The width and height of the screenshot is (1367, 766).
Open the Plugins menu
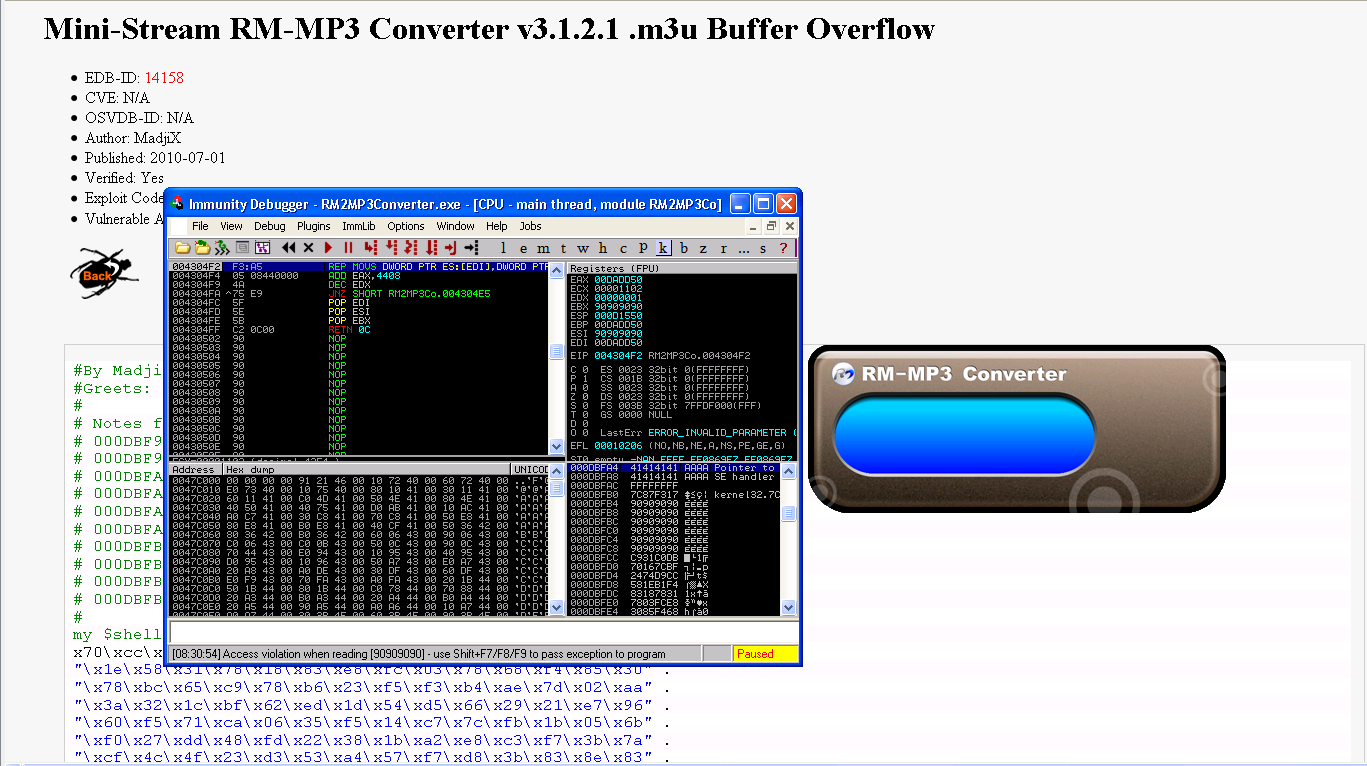[x=314, y=226]
